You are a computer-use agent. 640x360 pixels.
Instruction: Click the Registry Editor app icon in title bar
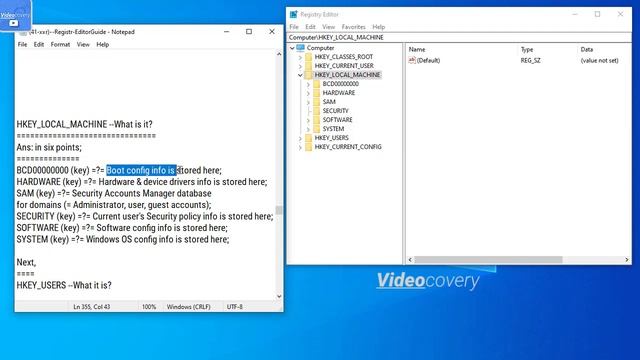(293, 14)
